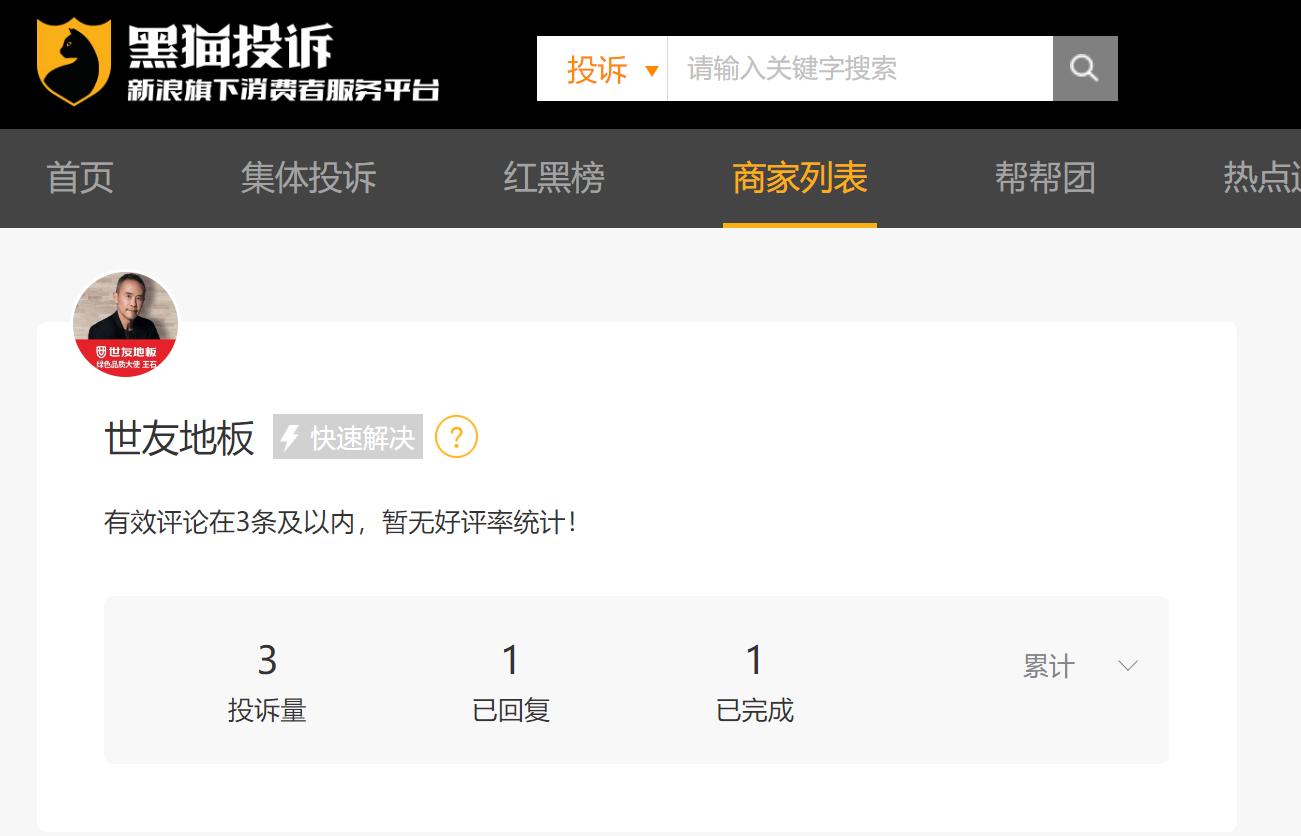Select the 红黑榜 menu item

552,178
